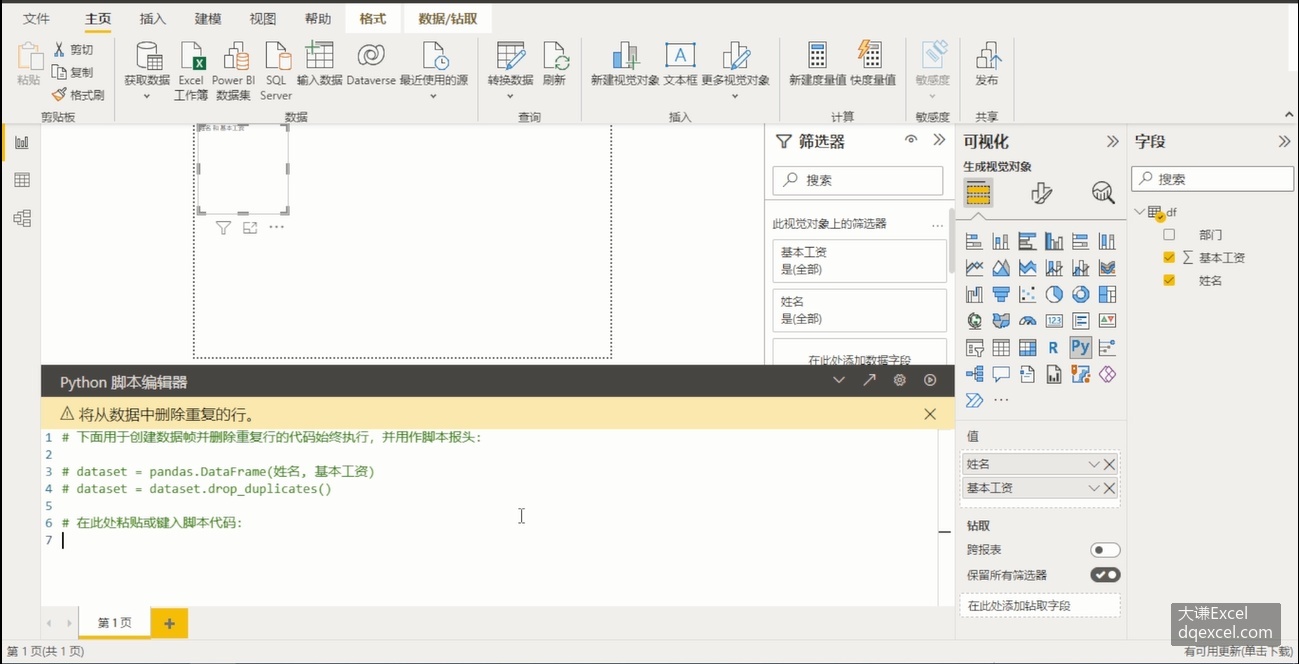Click the 刷新 refresh button
The image size is (1299, 664).
[554, 65]
